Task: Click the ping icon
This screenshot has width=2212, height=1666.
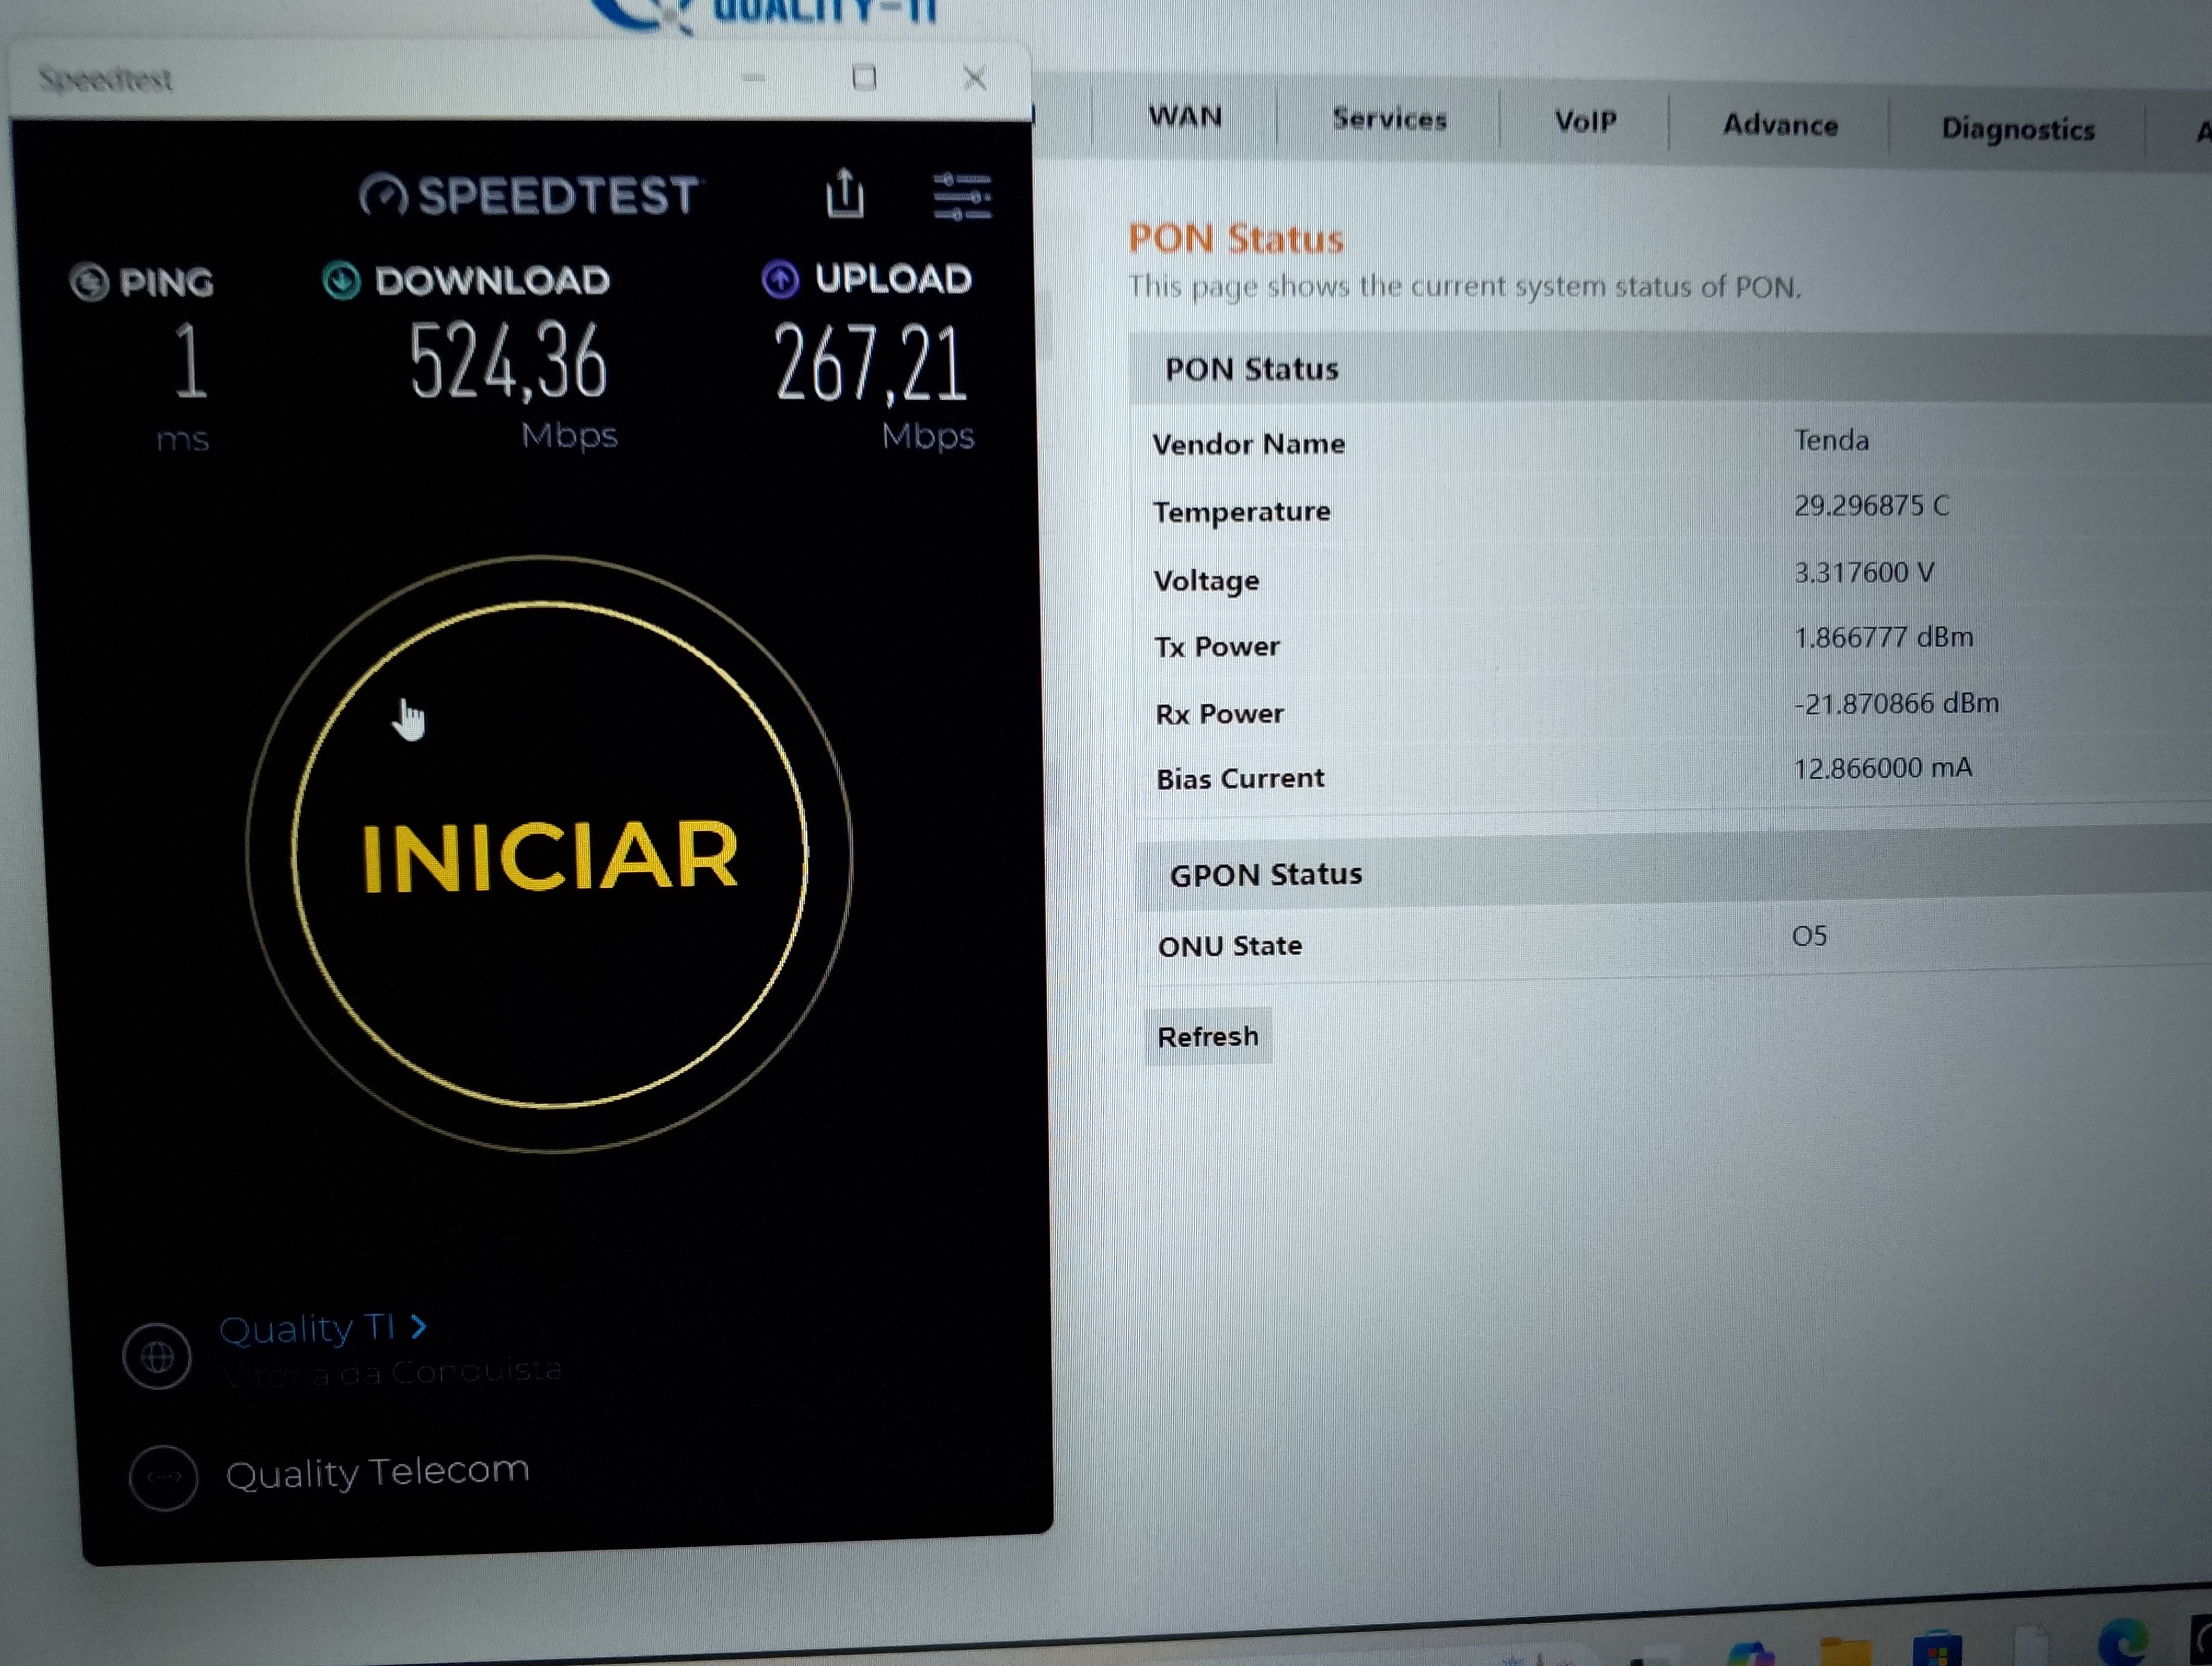Action: pos(89,282)
